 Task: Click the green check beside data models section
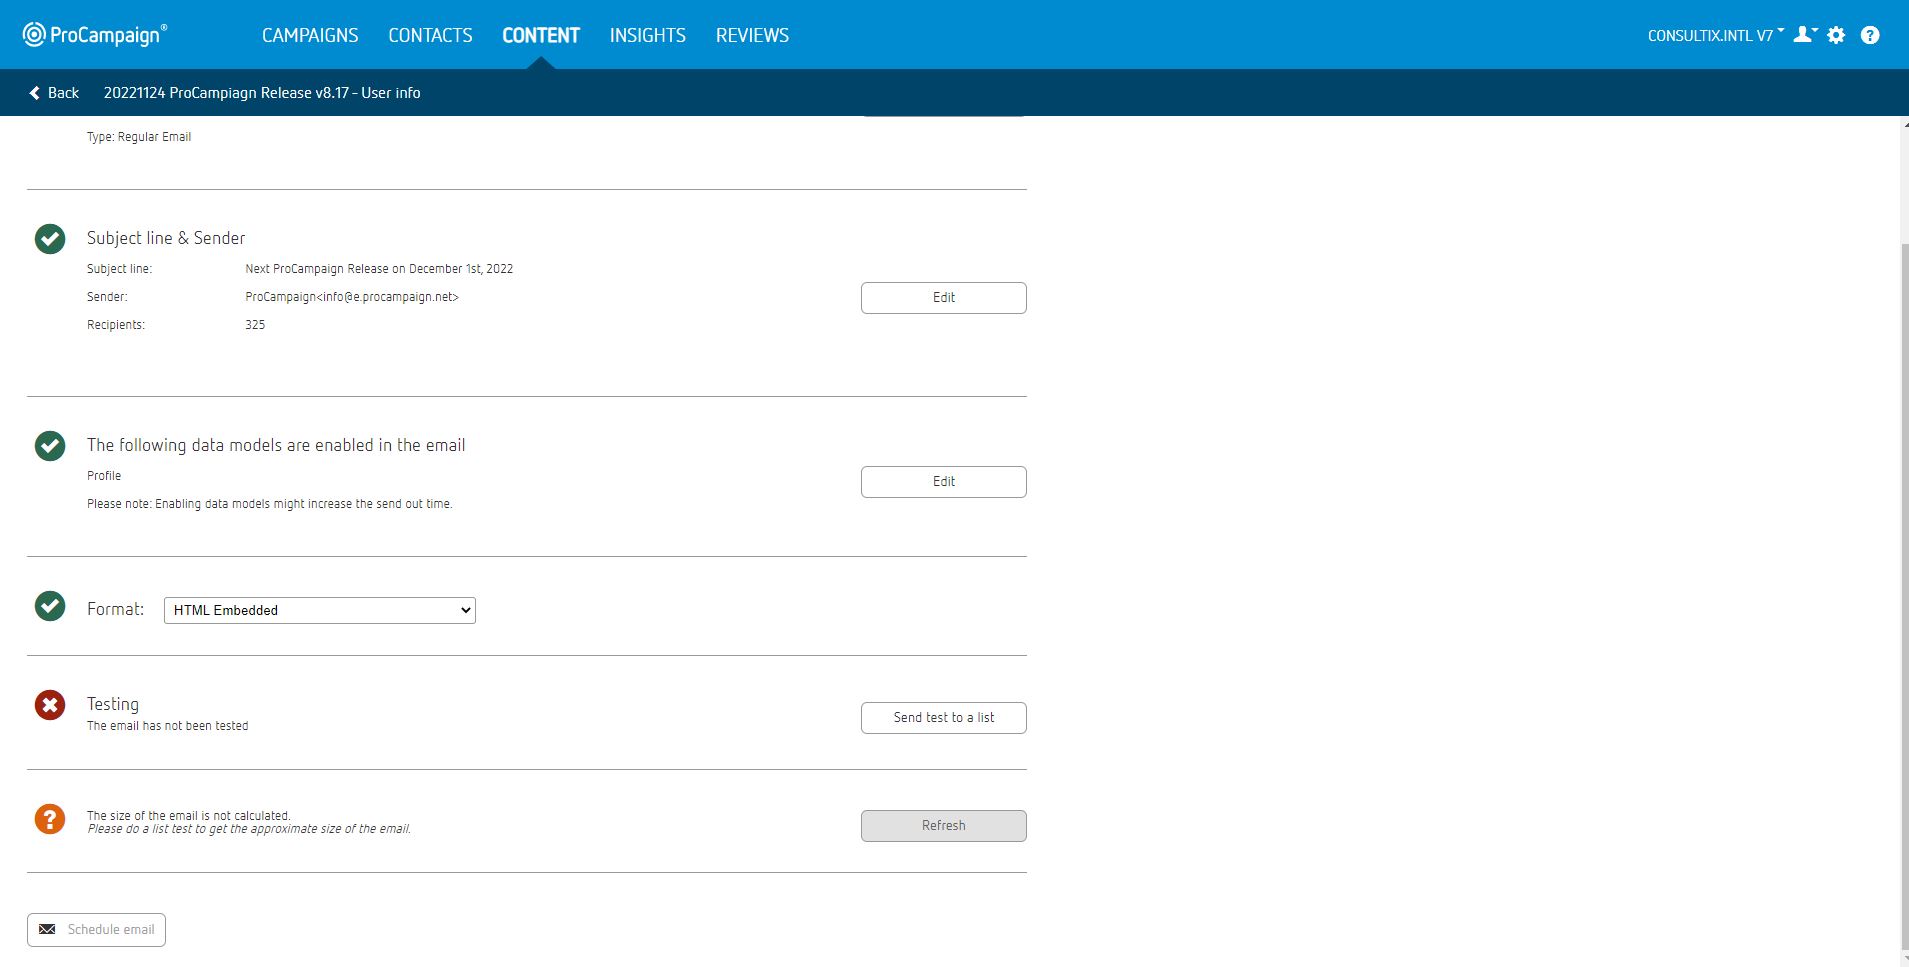50,446
